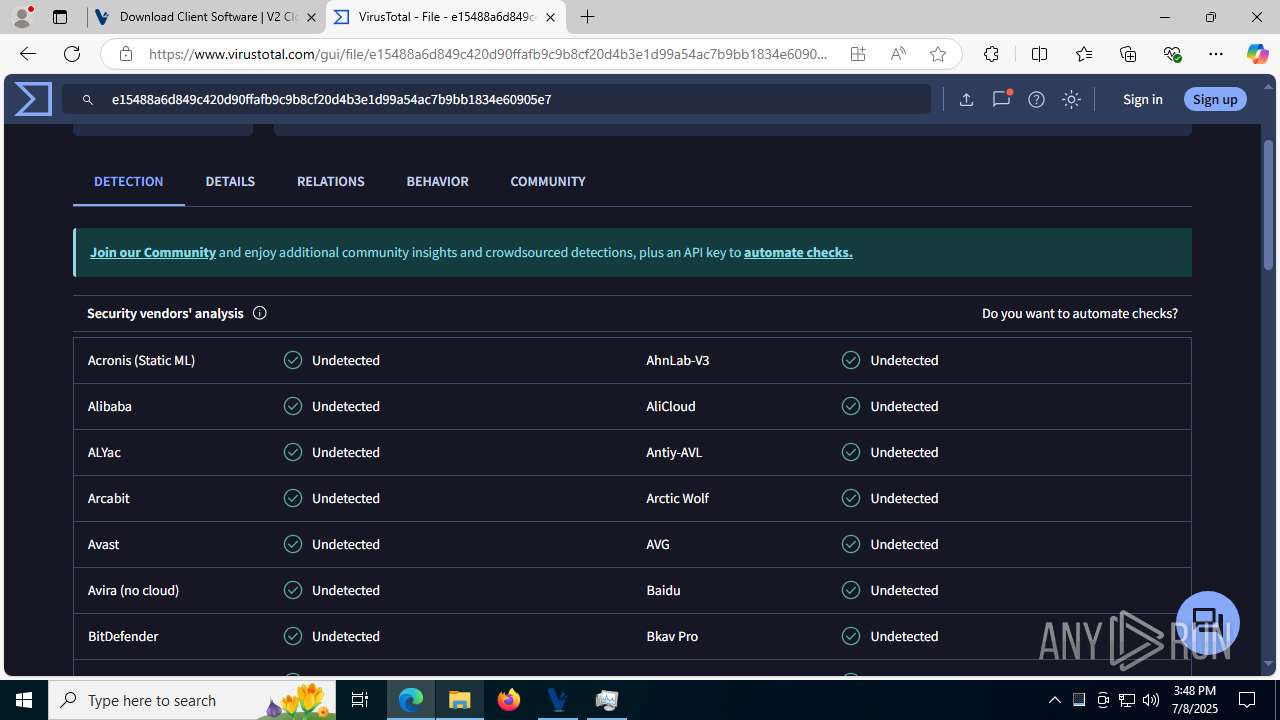Click the info icon beside Security vendors' analysis
Screen dimensions: 1280x720
pyautogui.click(x=259, y=313)
